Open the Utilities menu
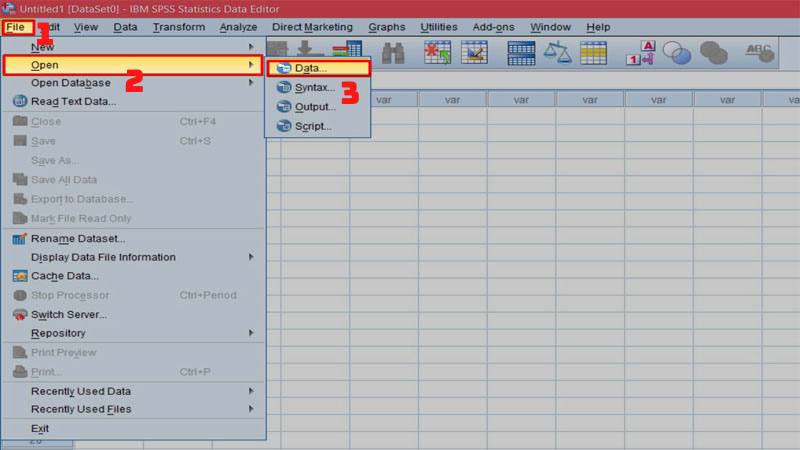This screenshot has width=800, height=450. [439, 27]
